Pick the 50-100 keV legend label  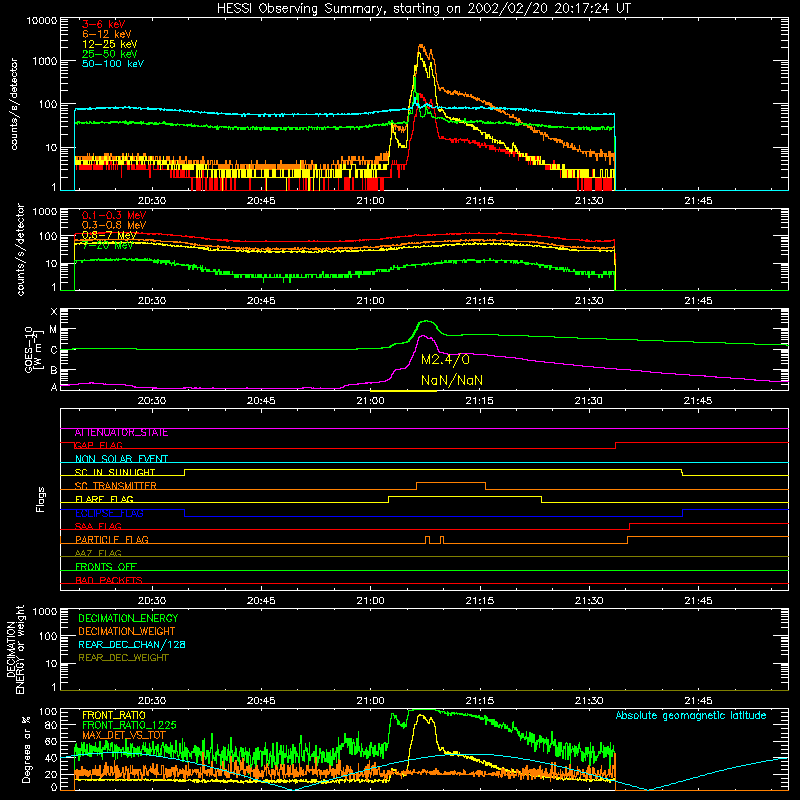pos(113,64)
